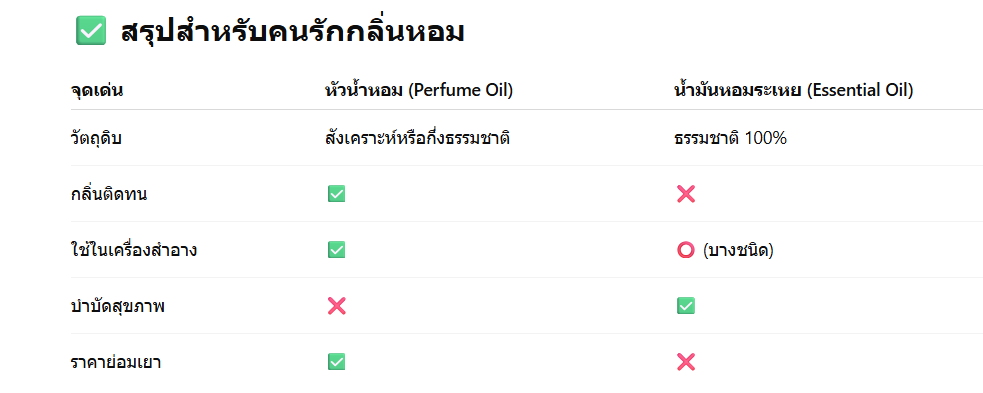Click the green check in บำบัดสุขภาพ row
Image resolution: width=983 pixels, height=393 pixels.
[x=686, y=306]
